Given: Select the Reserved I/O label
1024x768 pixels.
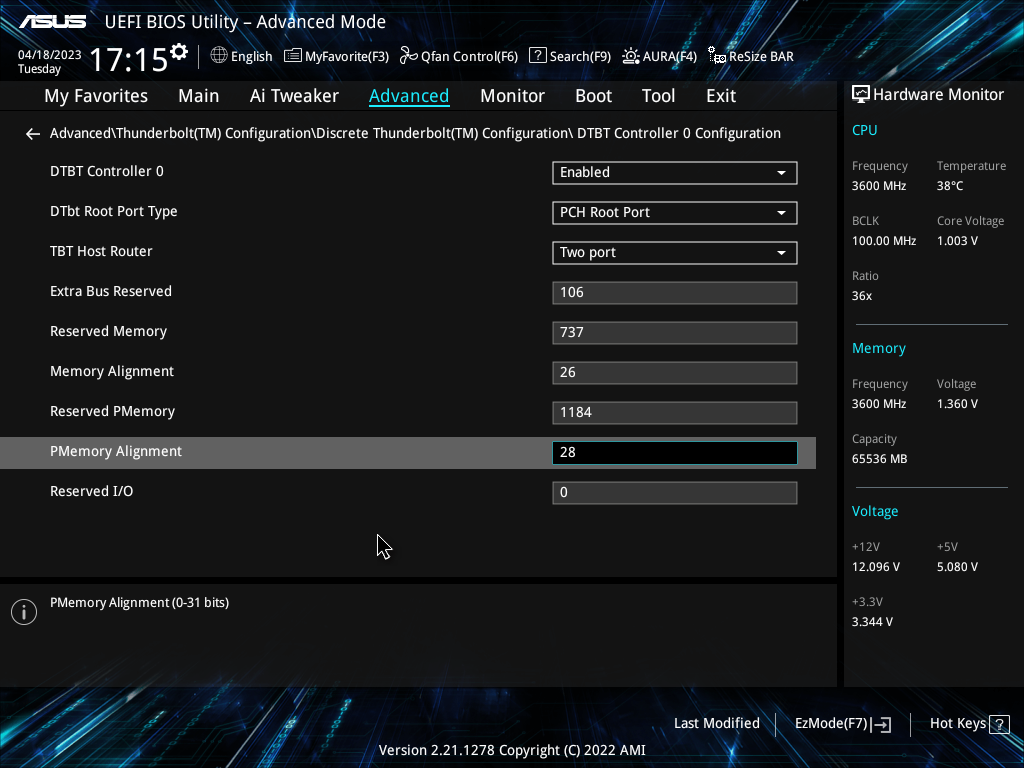Looking at the screenshot, I should click(91, 492).
